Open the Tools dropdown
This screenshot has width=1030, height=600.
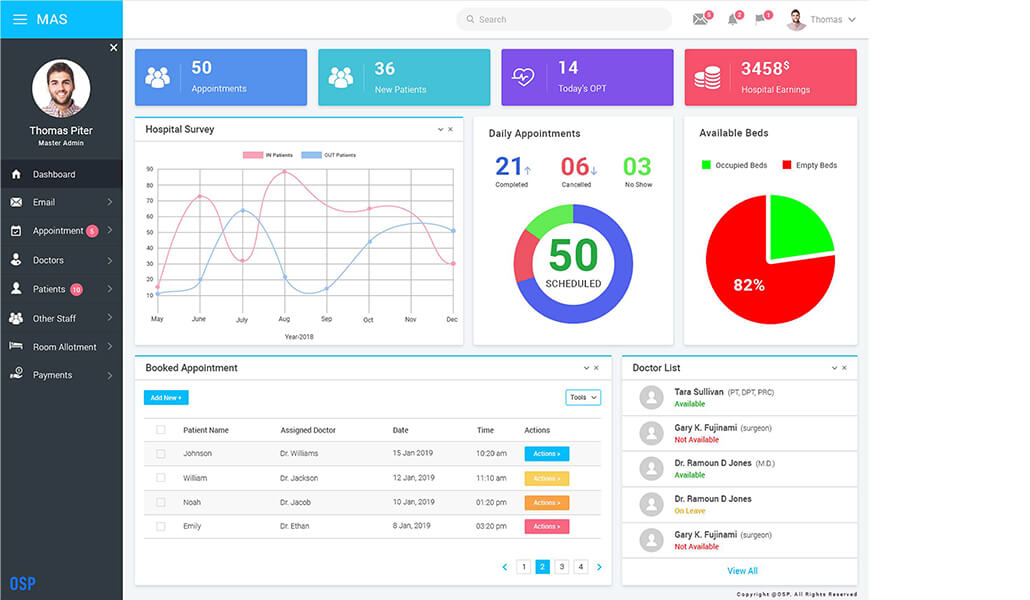[583, 397]
